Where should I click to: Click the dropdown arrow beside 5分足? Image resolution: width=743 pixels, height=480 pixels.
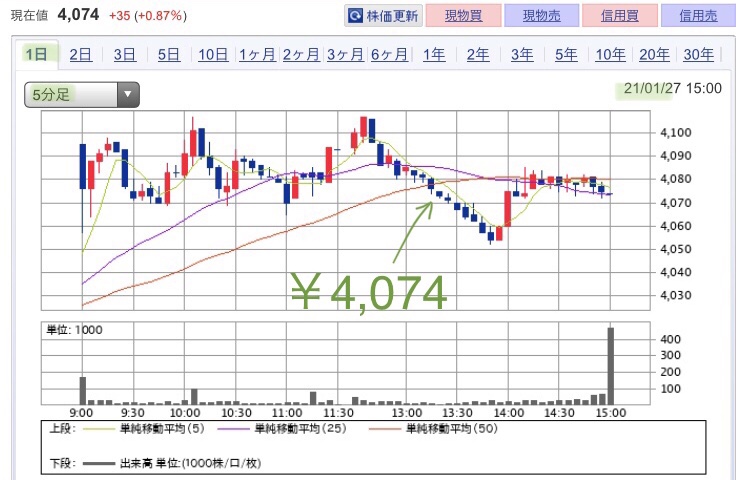click(x=127, y=94)
